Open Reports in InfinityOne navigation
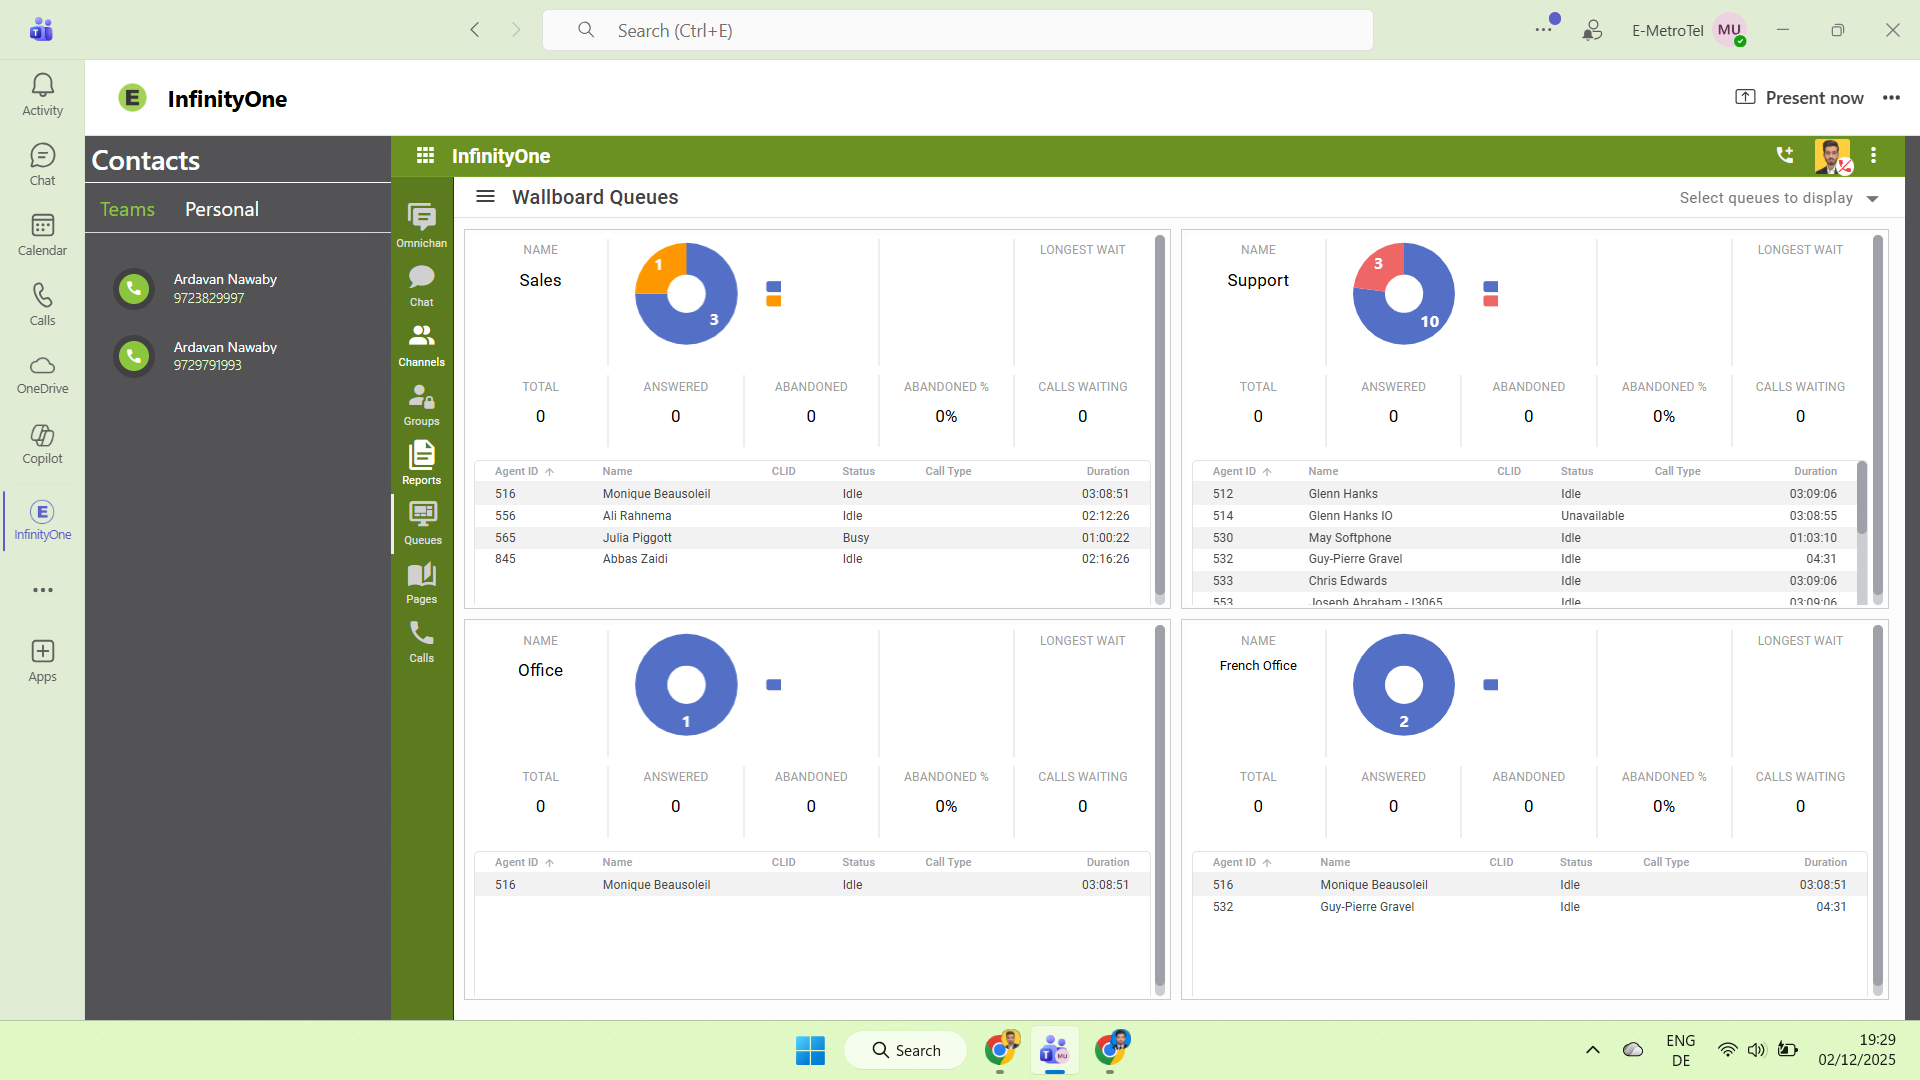The width and height of the screenshot is (1920, 1080). 422,464
